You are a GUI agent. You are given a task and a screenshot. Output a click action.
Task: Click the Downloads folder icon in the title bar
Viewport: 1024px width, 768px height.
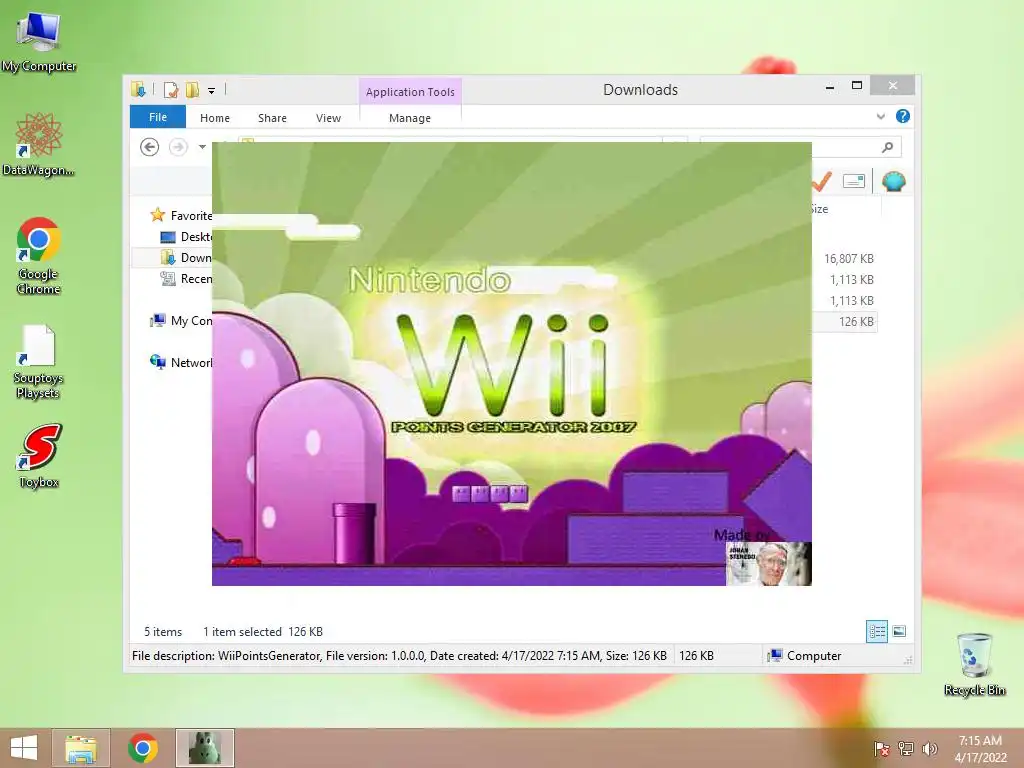138,89
